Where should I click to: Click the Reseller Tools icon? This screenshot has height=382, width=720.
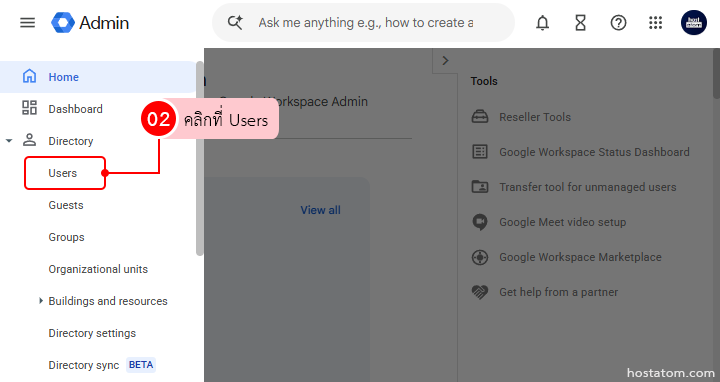[480, 117]
